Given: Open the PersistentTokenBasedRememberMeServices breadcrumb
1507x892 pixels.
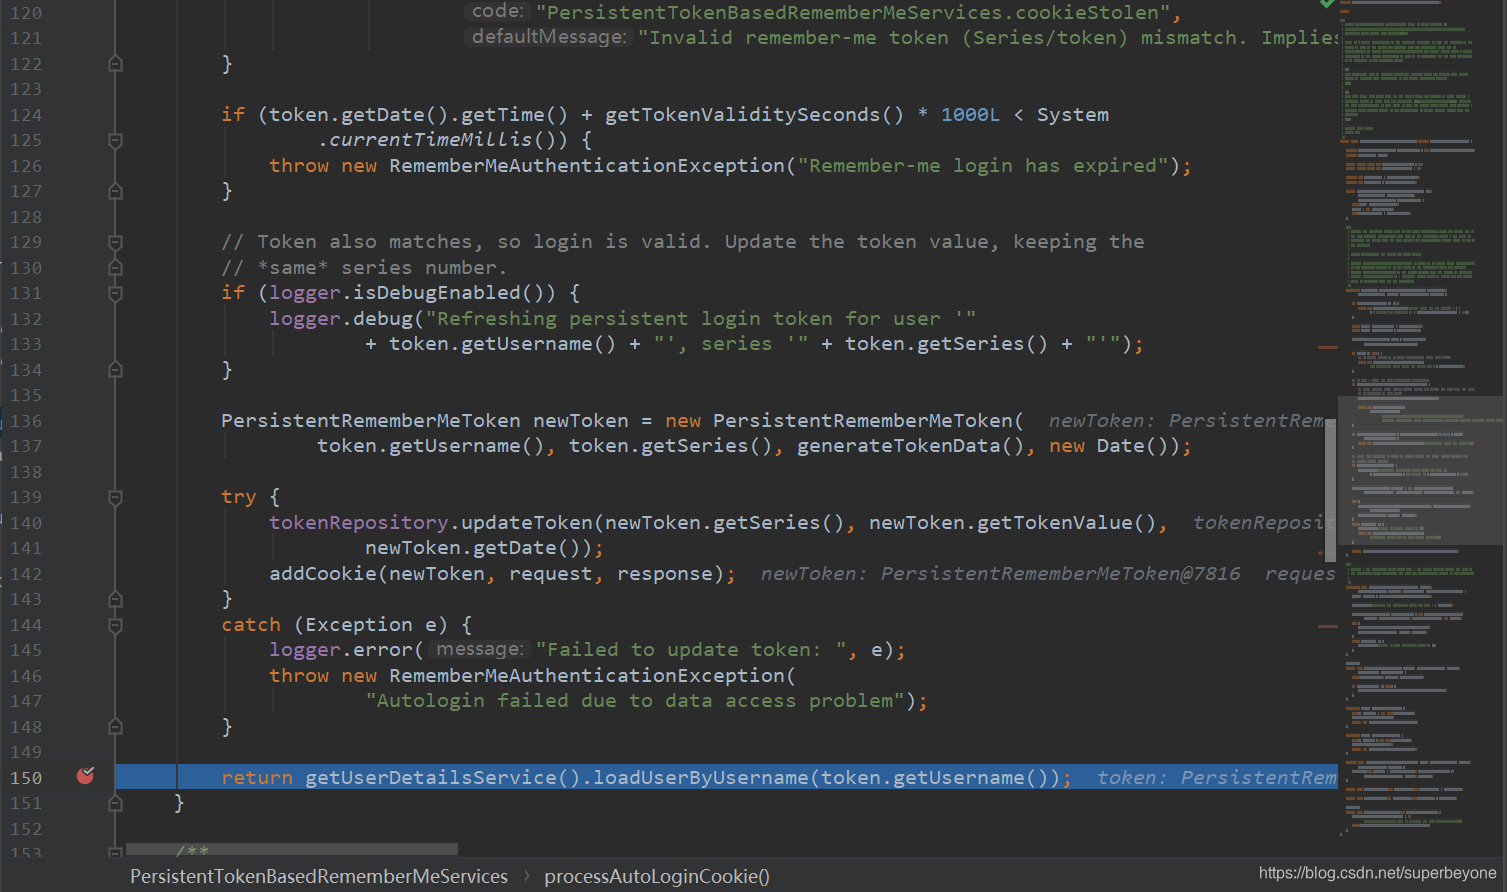Looking at the screenshot, I should [319, 876].
